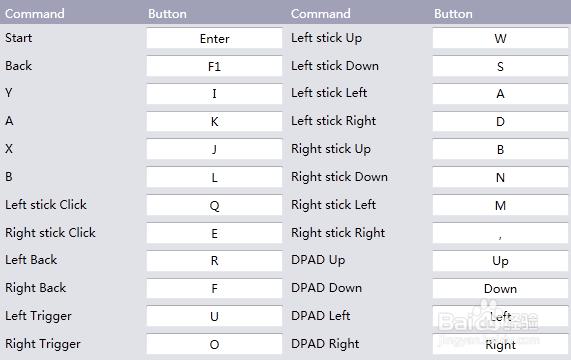Select Left stick Click field showing Q
The height and width of the screenshot is (360, 571).
coord(214,205)
